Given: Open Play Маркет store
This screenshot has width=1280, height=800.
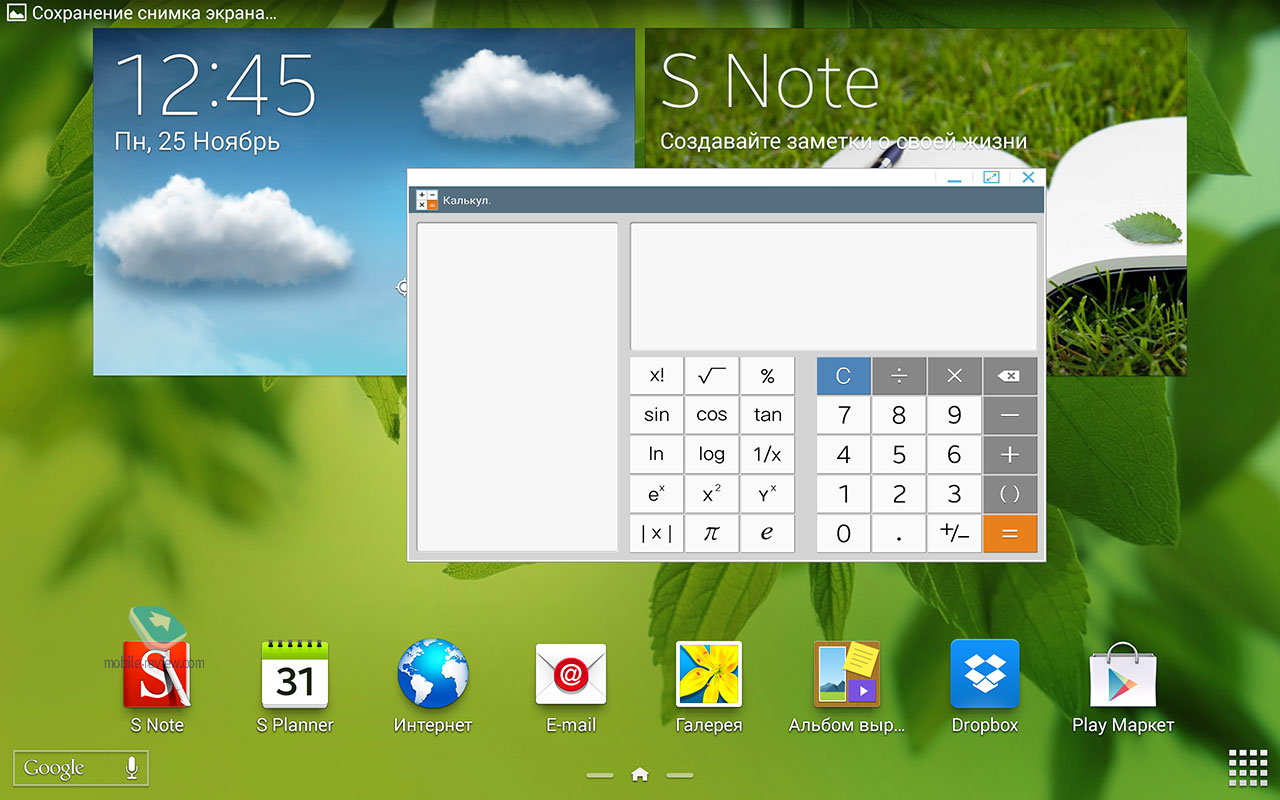Looking at the screenshot, I should click(x=1123, y=674).
